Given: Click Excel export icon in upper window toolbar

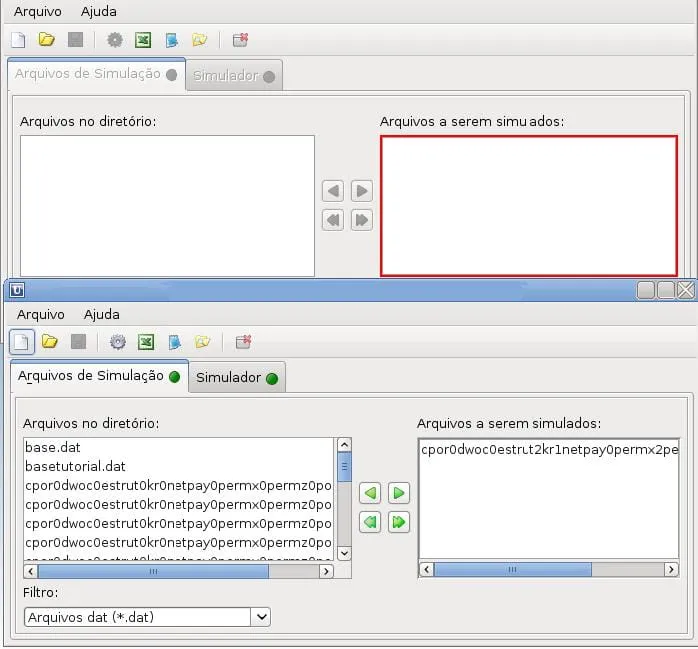Looking at the screenshot, I should [143, 40].
